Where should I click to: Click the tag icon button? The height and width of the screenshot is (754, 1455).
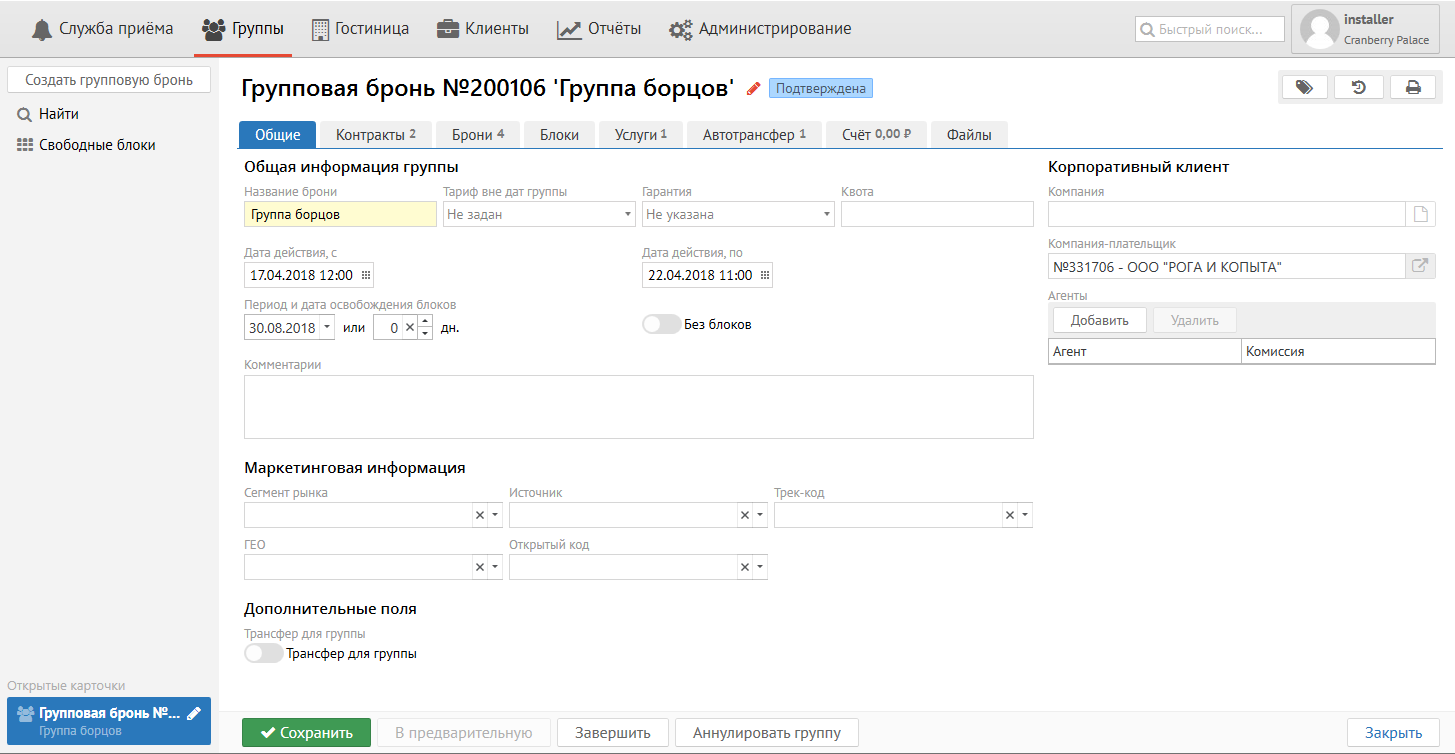pos(1304,88)
